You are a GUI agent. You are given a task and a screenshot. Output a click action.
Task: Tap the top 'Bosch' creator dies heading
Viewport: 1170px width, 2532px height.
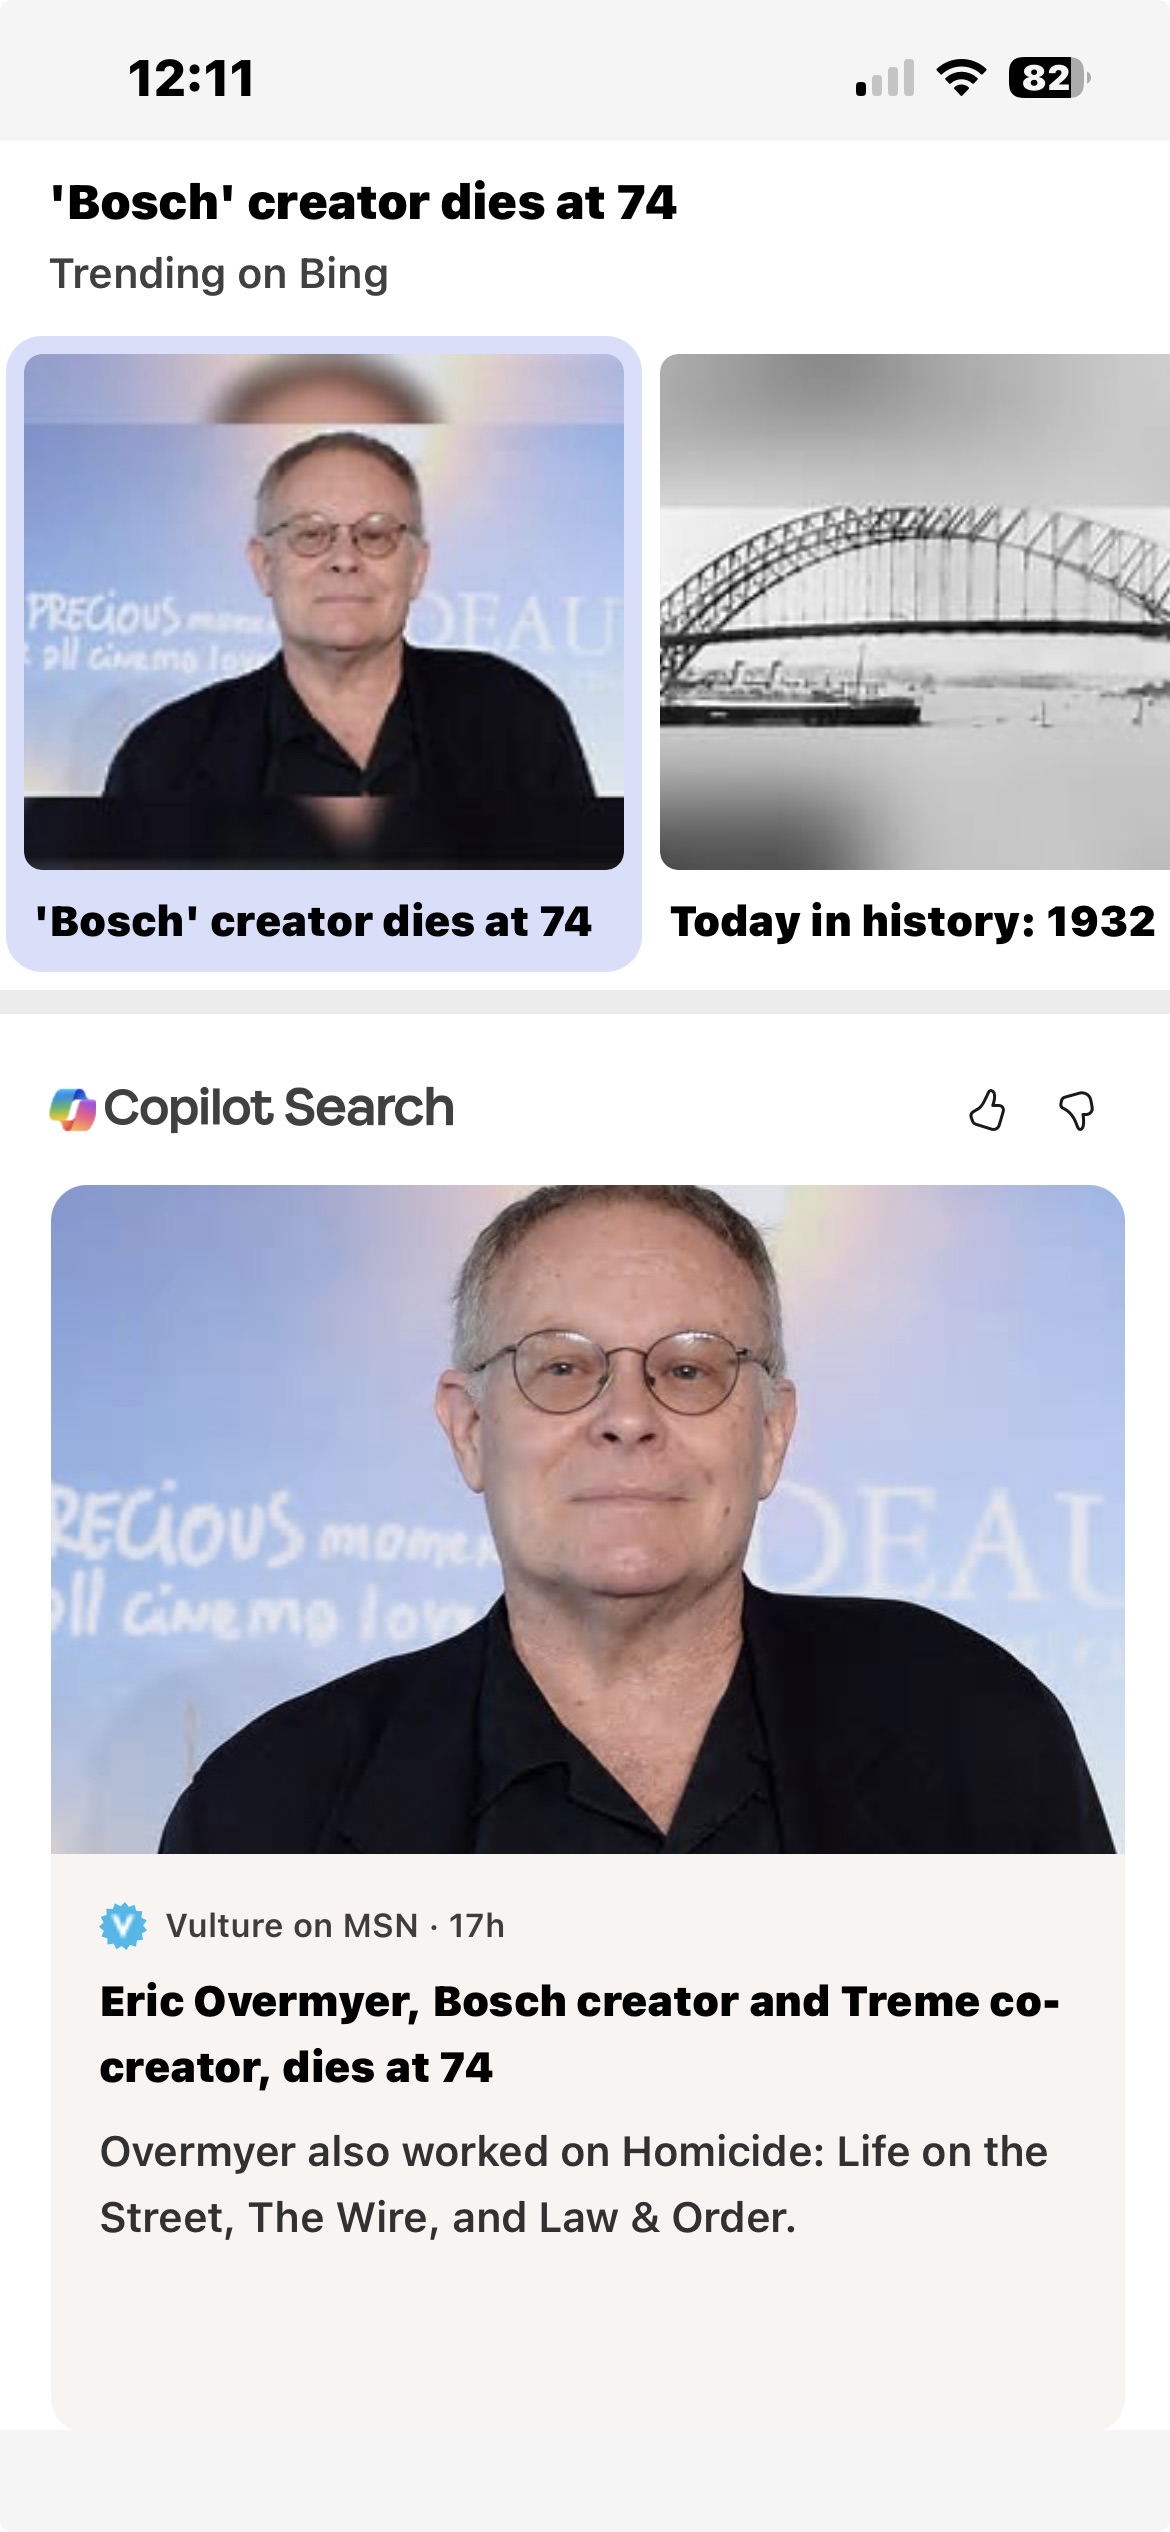tap(364, 203)
